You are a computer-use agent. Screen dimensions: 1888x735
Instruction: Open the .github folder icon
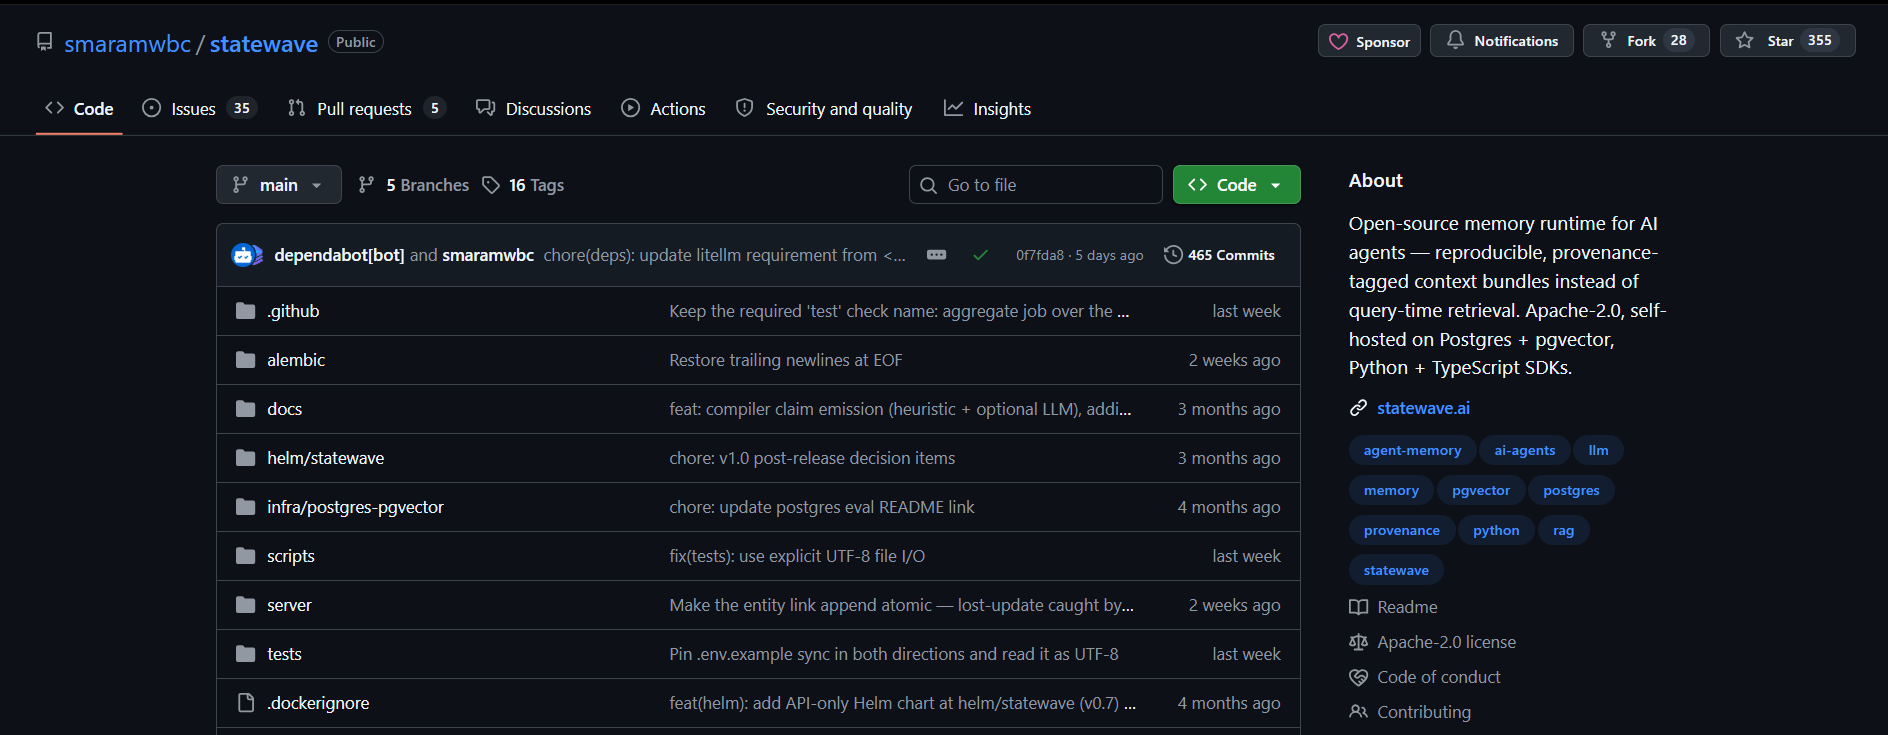(245, 311)
